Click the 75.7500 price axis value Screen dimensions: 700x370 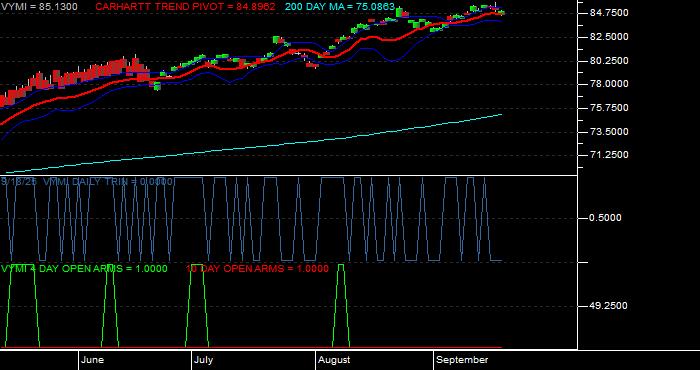pos(609,108)
